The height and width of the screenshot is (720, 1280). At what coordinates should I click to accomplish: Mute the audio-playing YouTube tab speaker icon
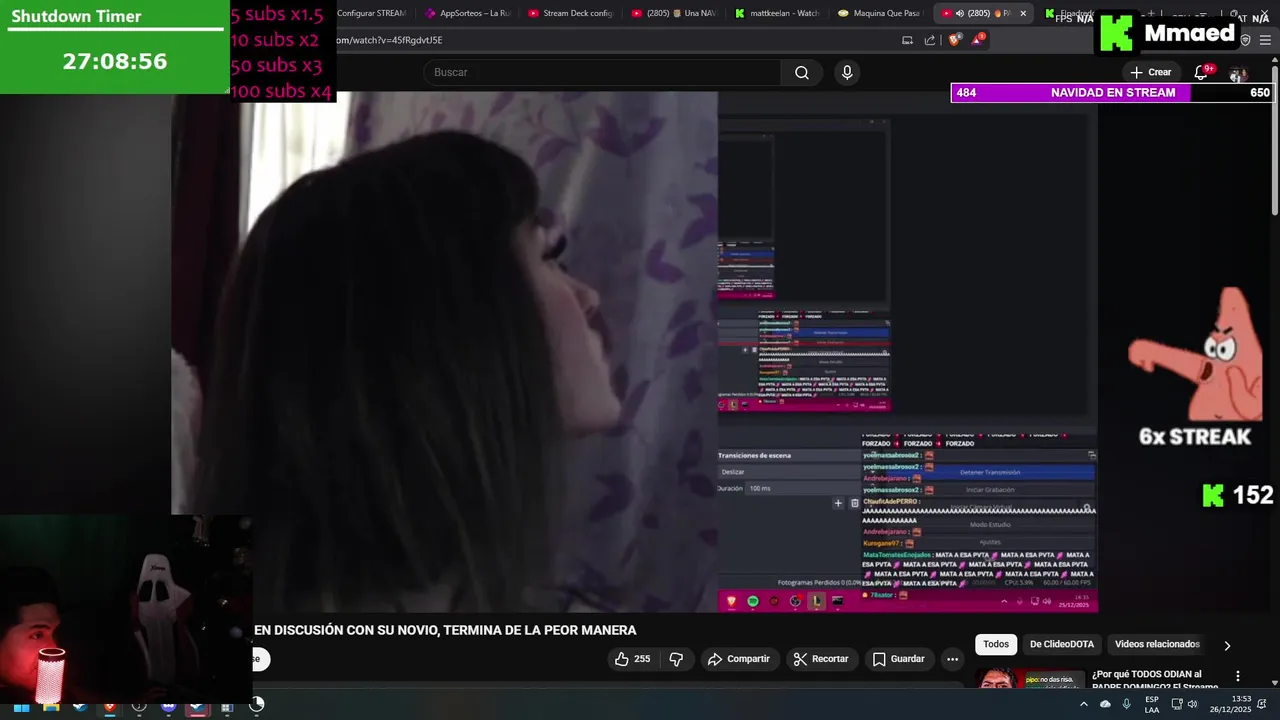tap(959, 13)
